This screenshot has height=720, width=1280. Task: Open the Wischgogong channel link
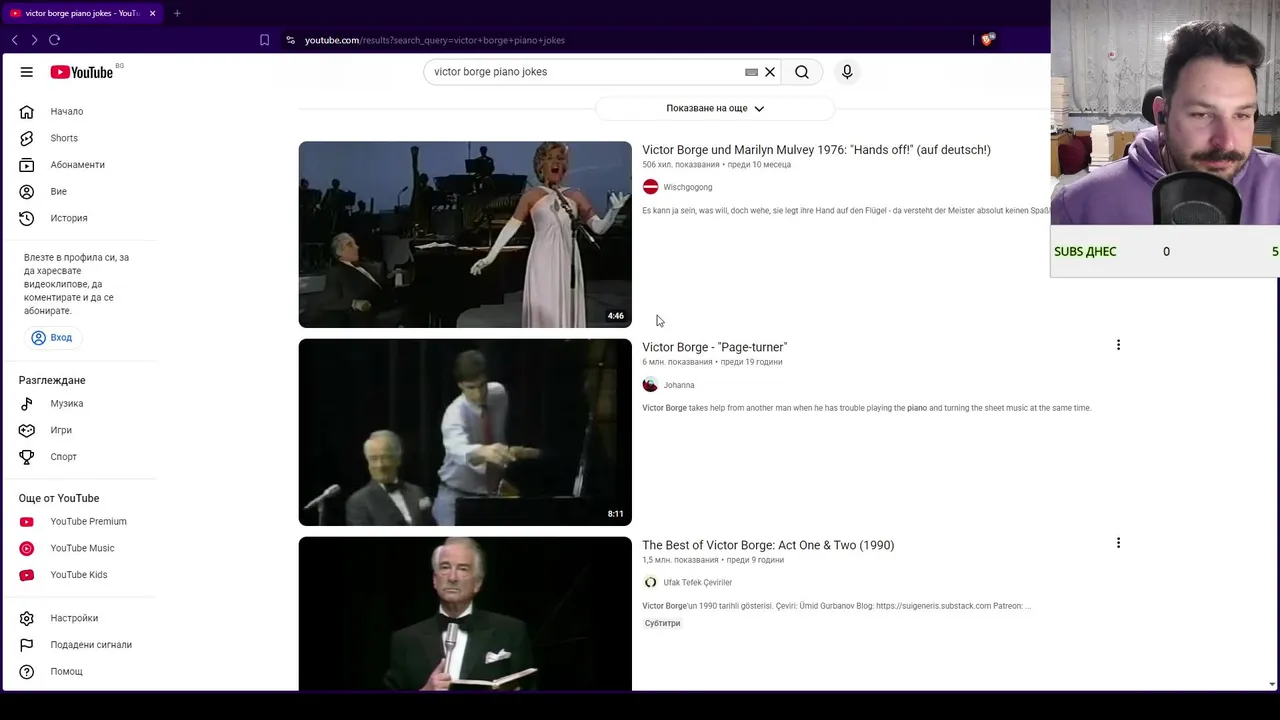click(x=687, y=187)
